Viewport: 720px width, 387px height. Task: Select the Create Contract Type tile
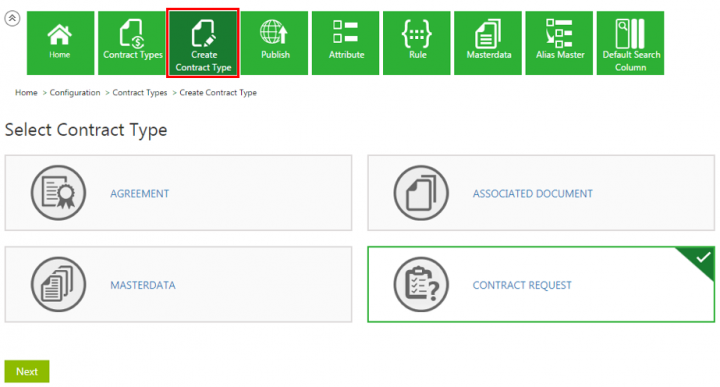pos(203,43)
